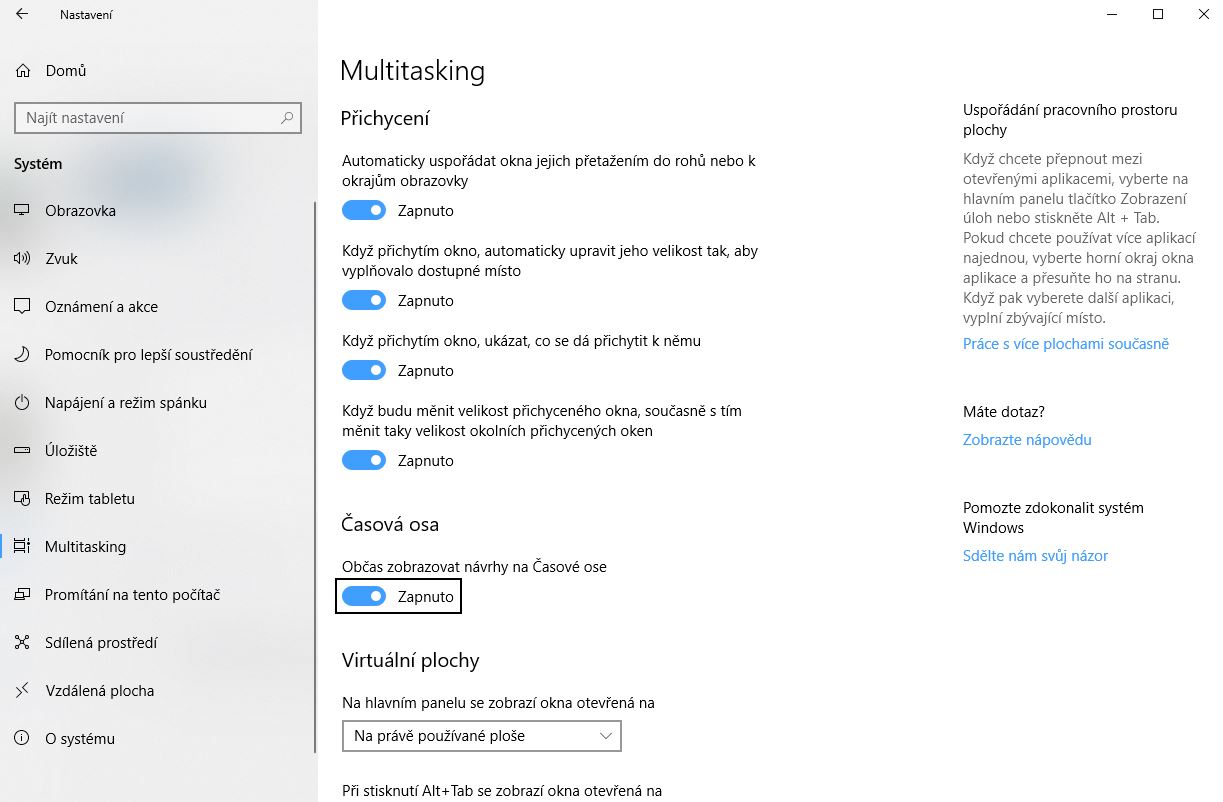Click the search magnifier icon

(288, 118)
